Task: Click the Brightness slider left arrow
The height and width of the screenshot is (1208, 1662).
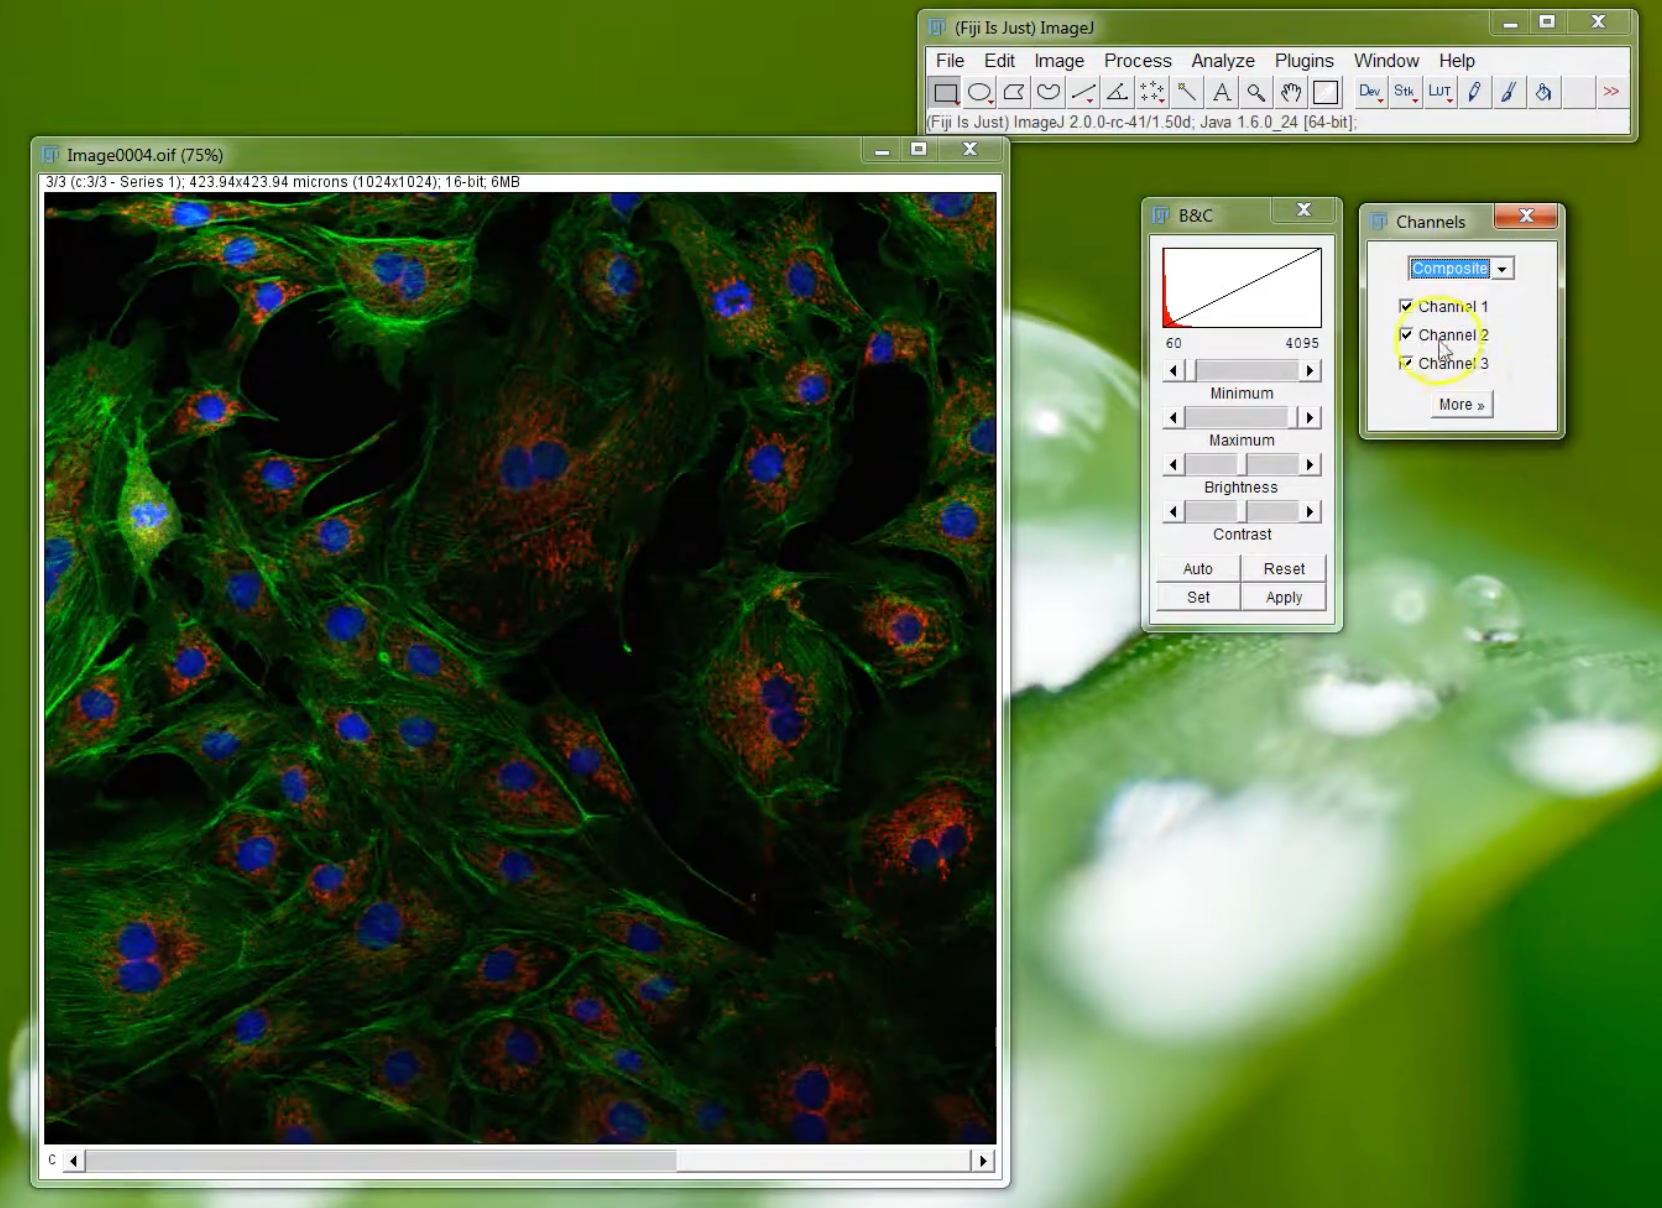Action: (1174, 465)
